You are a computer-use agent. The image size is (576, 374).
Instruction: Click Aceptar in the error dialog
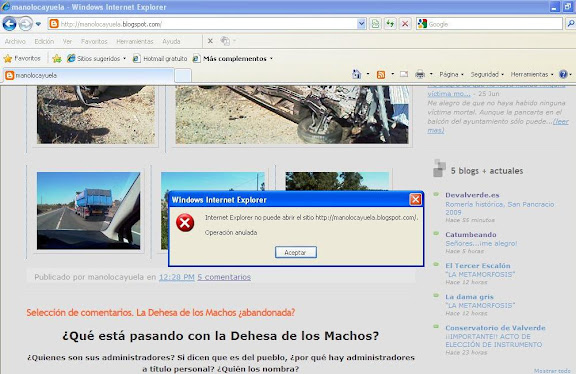295,252
